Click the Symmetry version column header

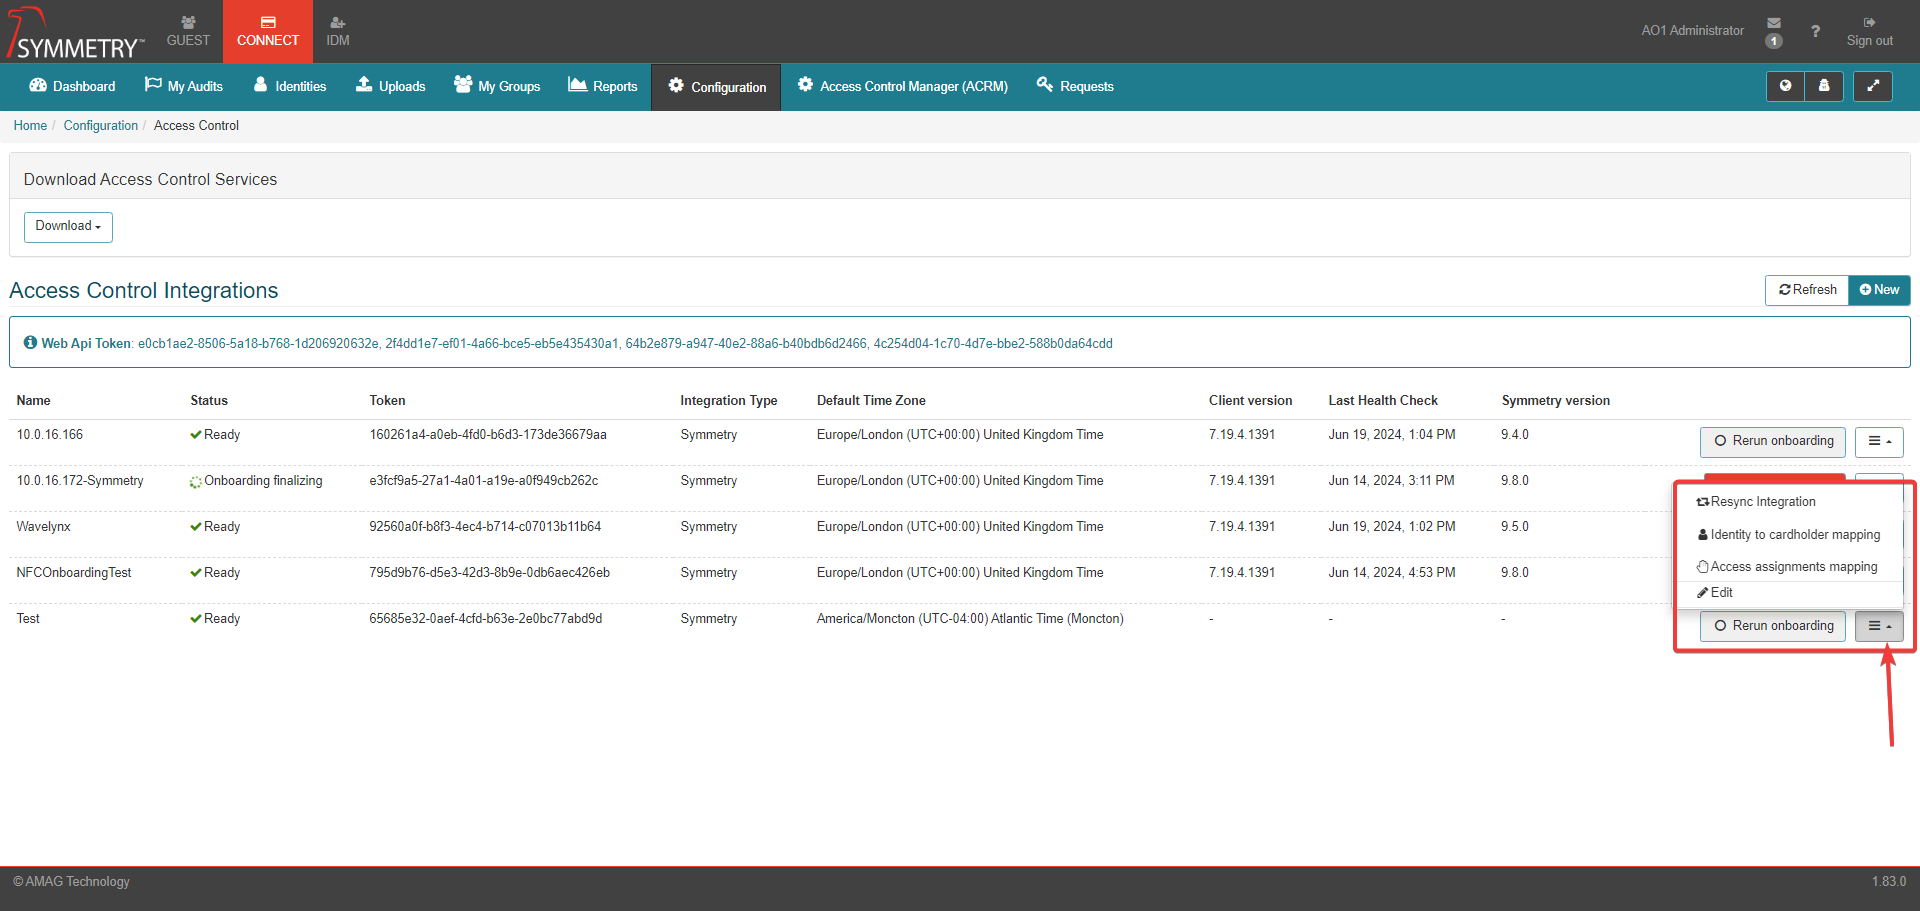[1555, 401]
